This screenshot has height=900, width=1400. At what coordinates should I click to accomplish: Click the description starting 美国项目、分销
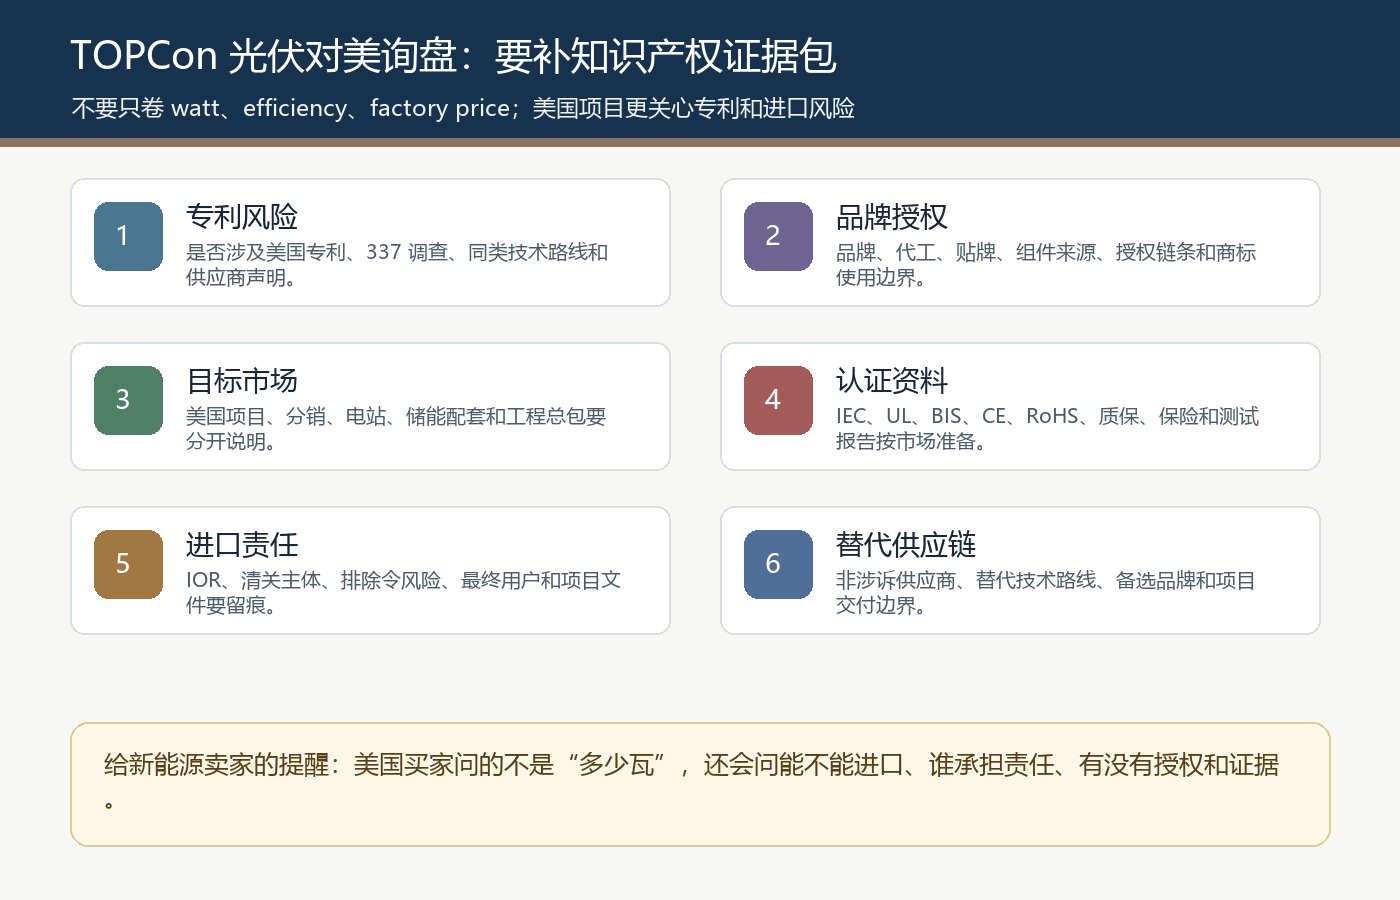coord(396,429)
